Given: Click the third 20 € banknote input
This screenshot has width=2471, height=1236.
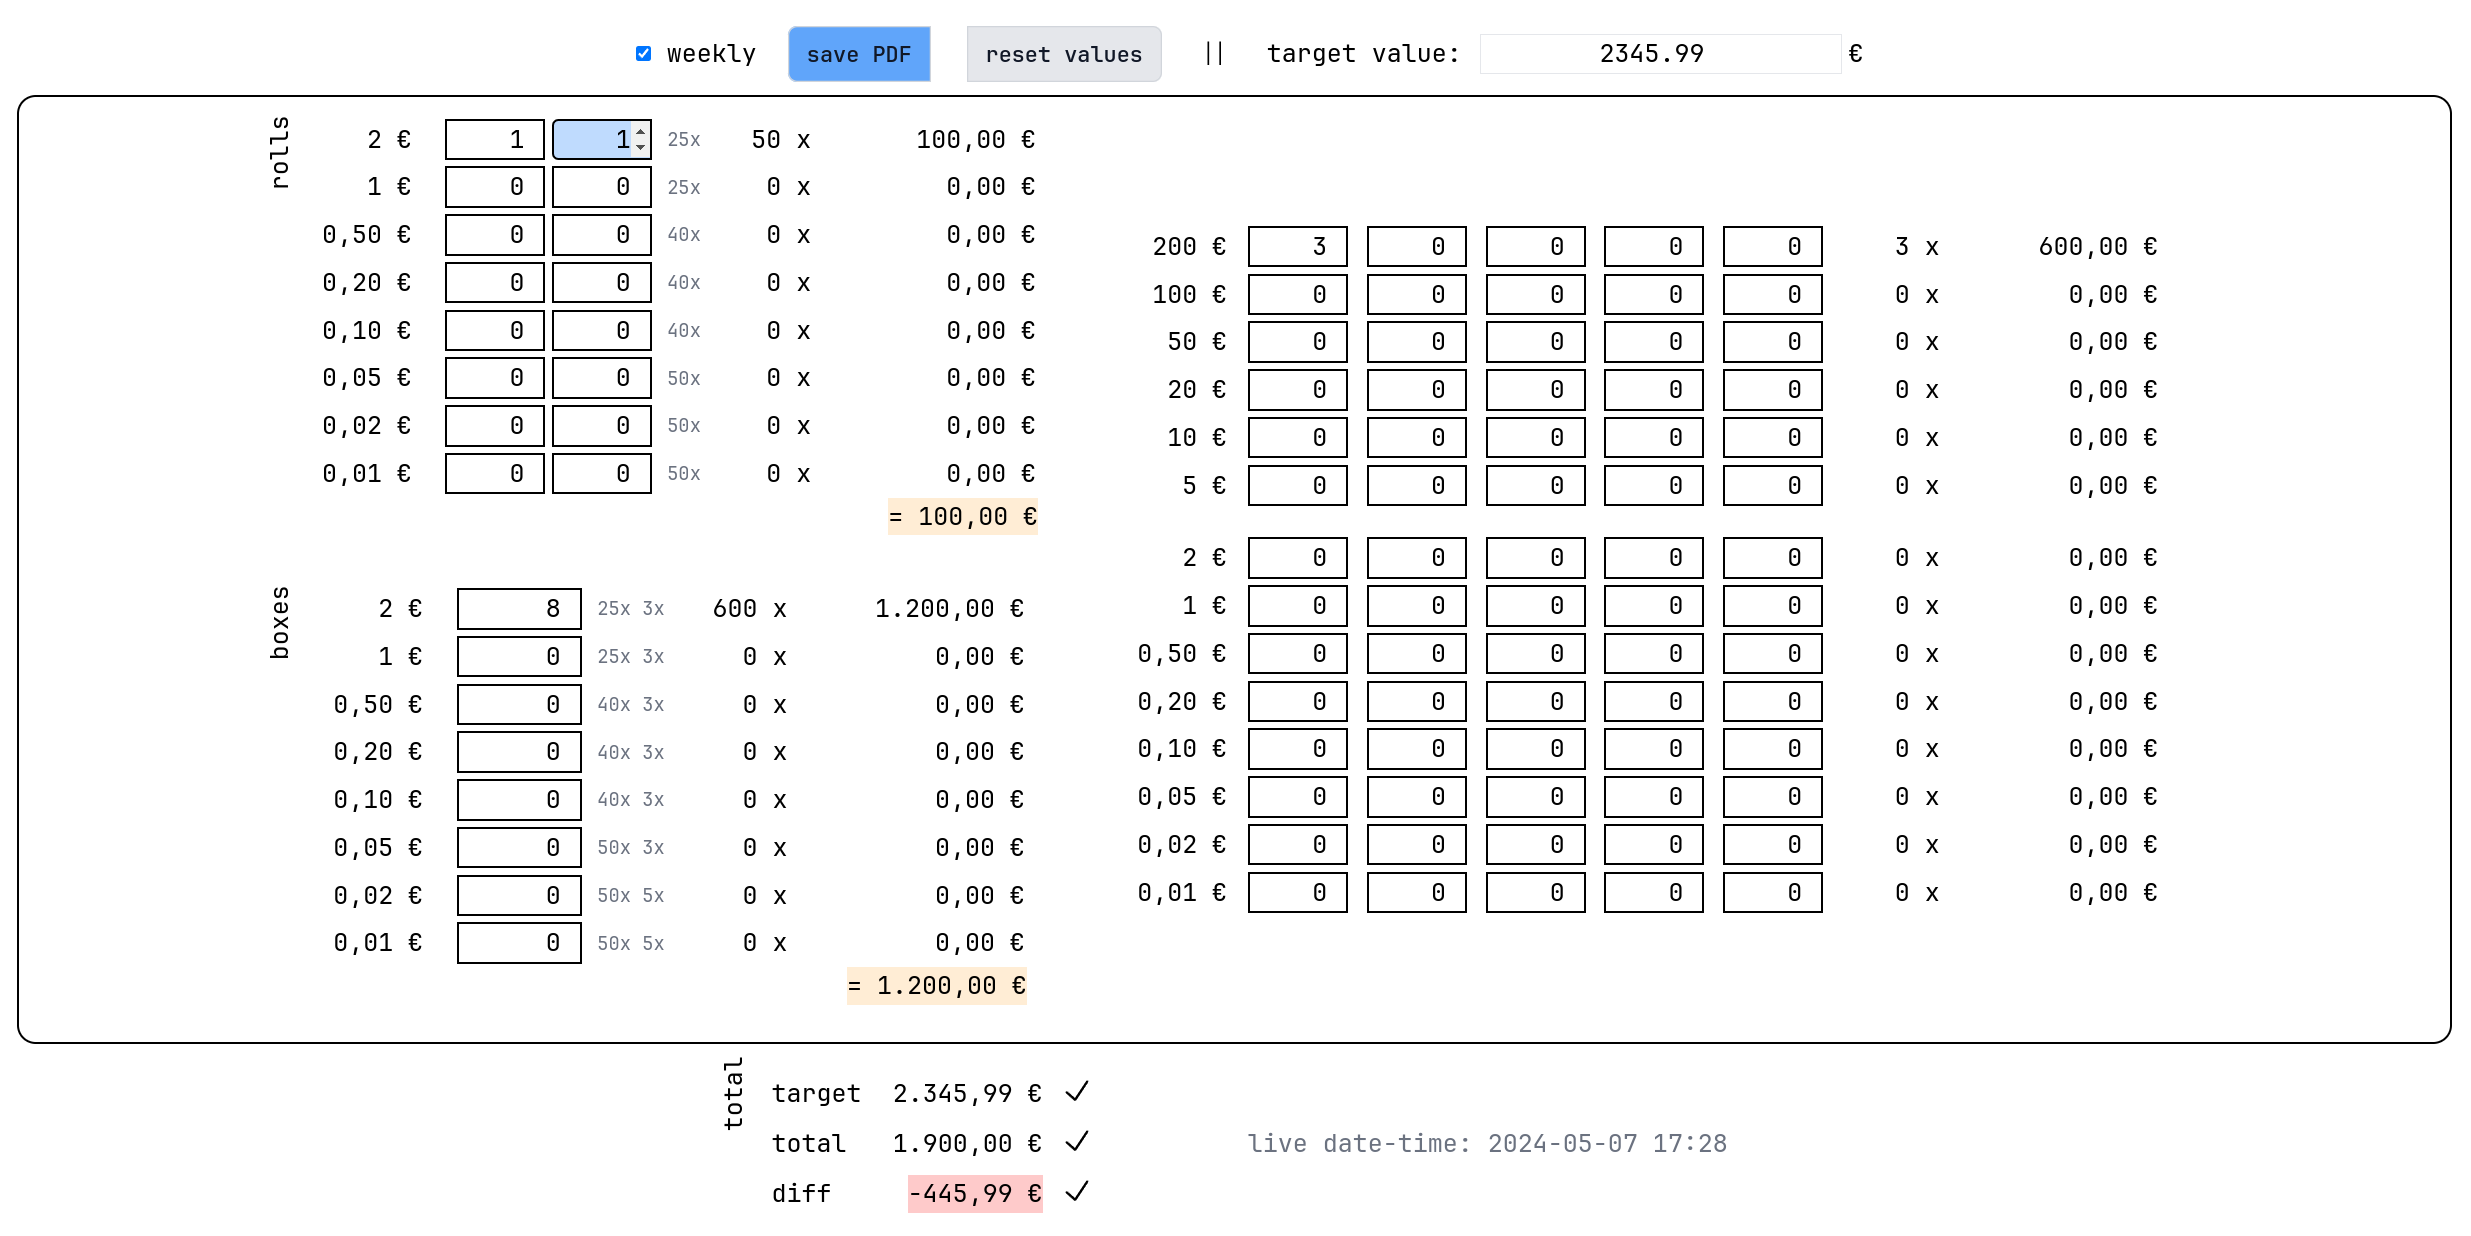Looking at the screenshot, I should click(x=1535, y=390).
